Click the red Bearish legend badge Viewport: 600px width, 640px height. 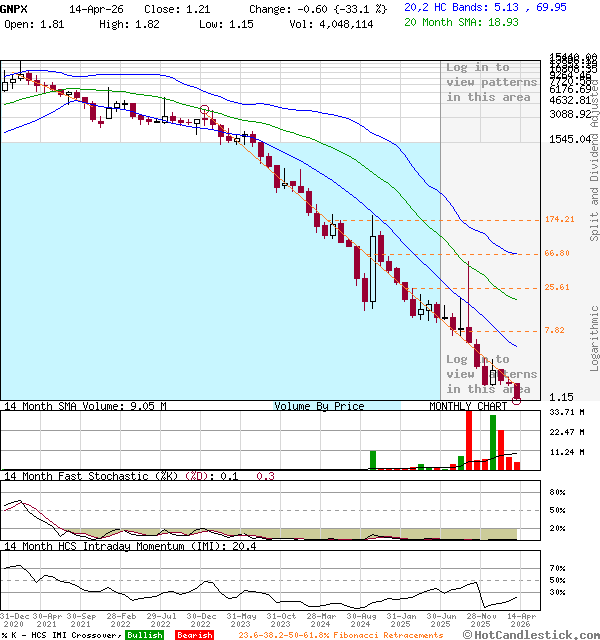(194, 635)
